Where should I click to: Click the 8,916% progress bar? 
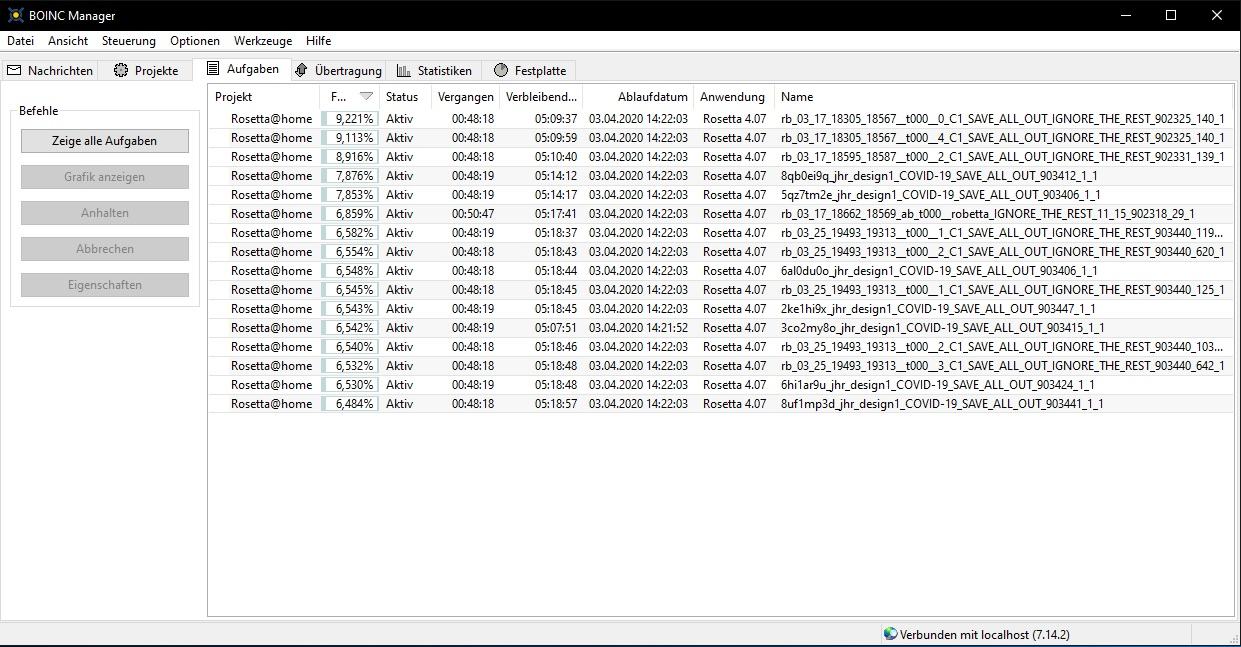click(349, 157)
